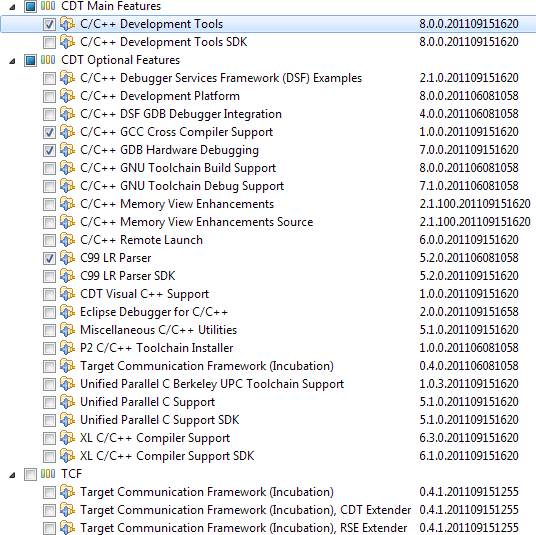Click version 1.0.3.201109151620 of Berkeley UPC
Viewport: 536px width, 535px height.
(x=469, y=384)
